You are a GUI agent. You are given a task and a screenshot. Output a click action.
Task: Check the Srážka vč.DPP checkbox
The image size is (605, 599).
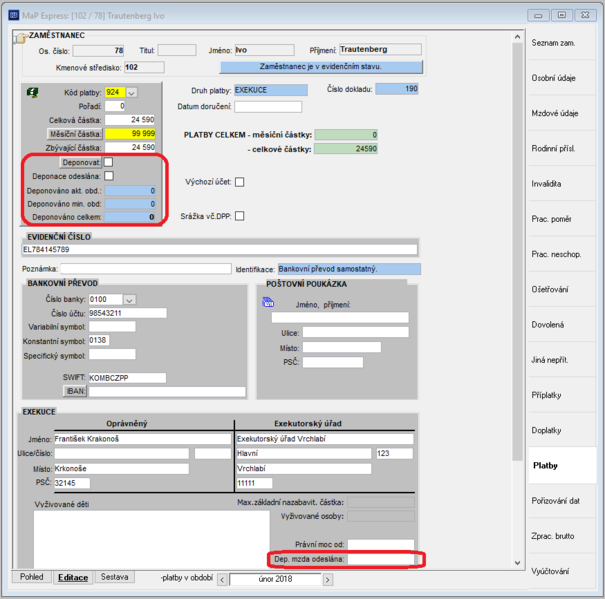tap(240, 216)
